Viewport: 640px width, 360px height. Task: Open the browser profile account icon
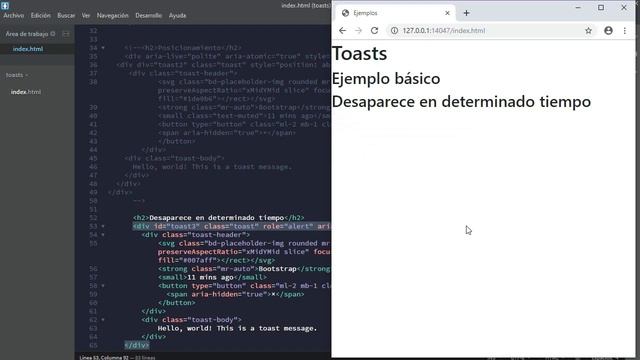point(608,31)
